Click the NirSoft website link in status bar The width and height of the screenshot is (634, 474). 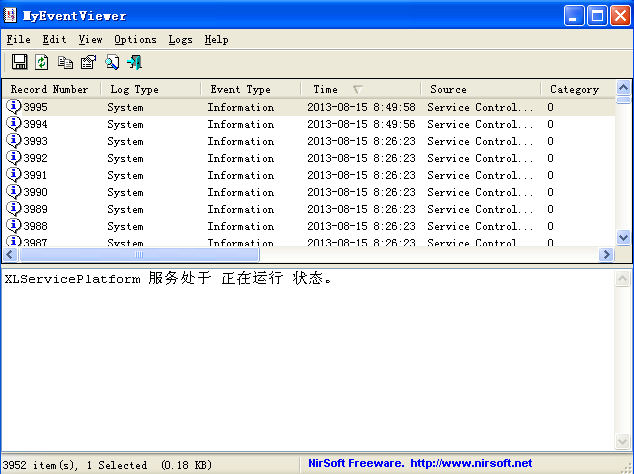(470, 464)
